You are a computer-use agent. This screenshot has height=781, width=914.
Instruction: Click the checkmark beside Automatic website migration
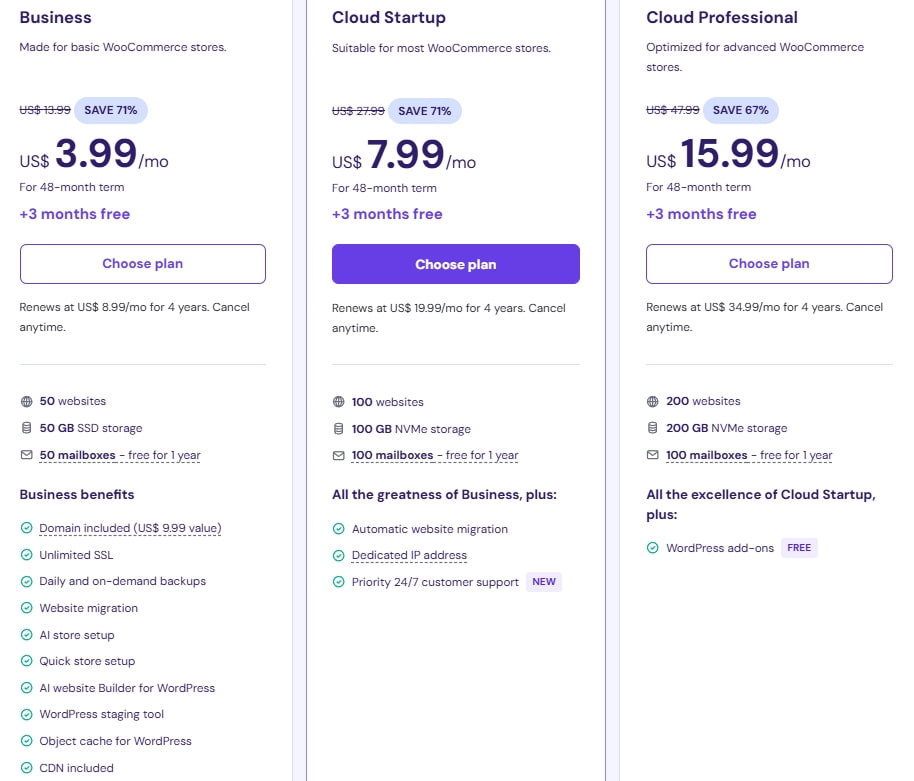click(x=339, y=529)
